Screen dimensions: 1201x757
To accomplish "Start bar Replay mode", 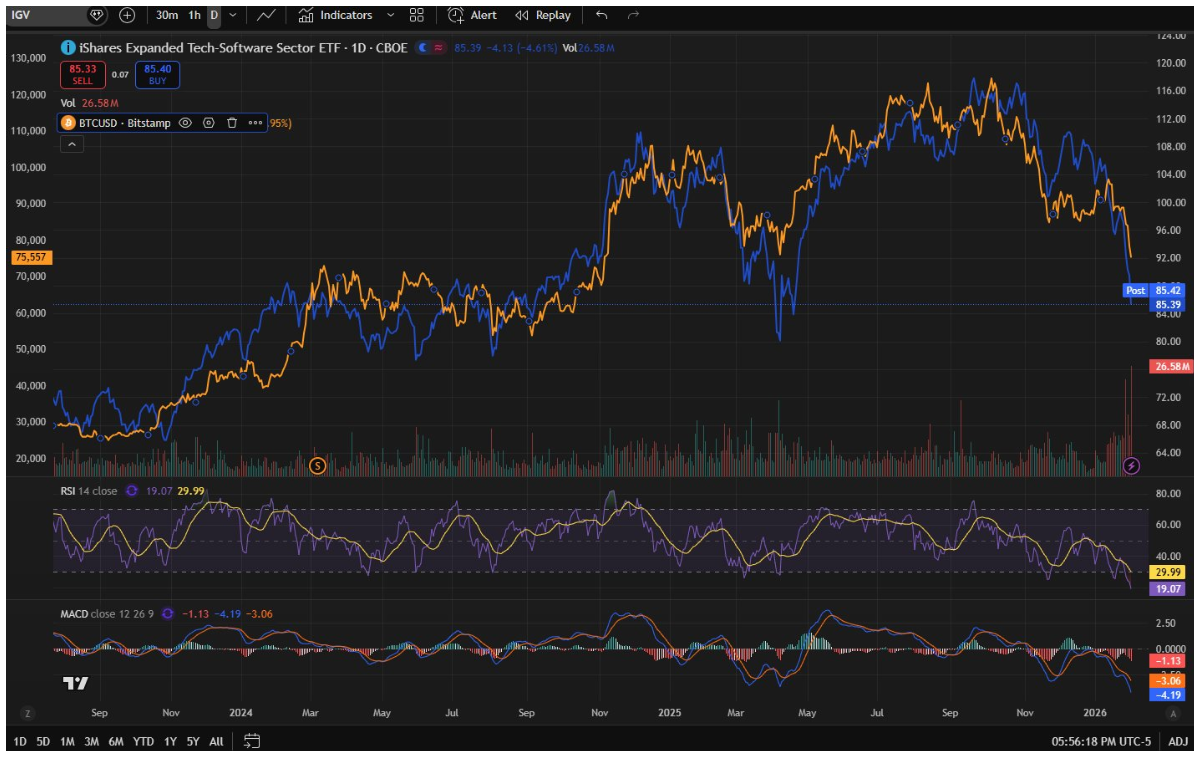I will coord(539,15).
